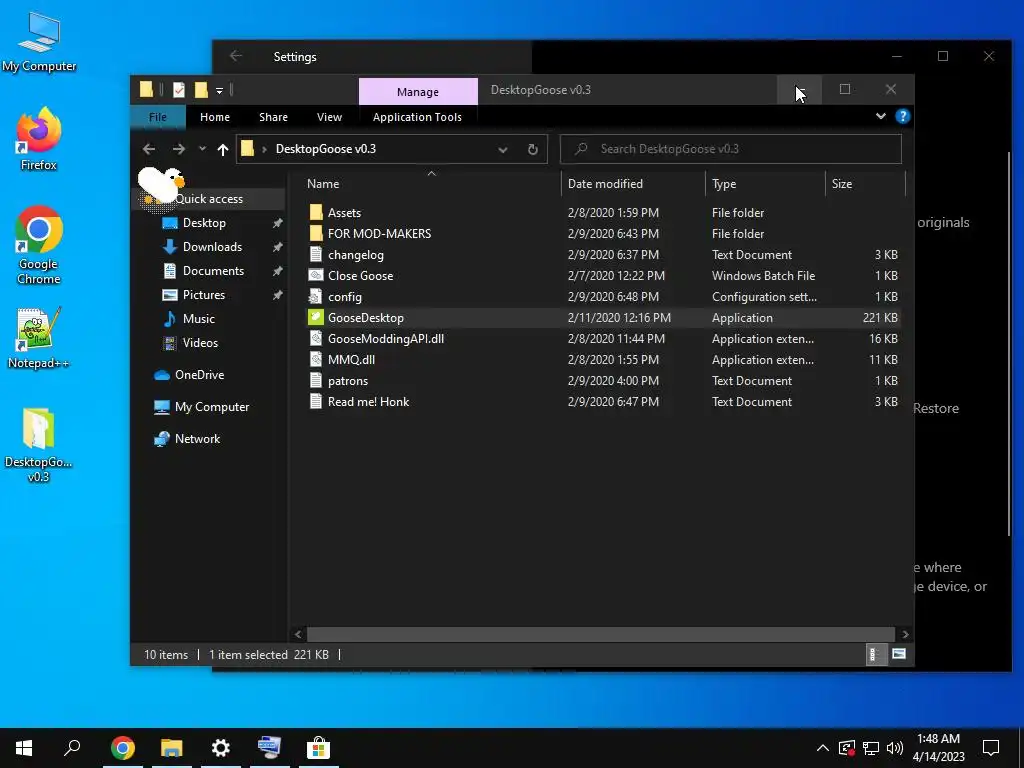This screenshot has height=768, width=1024.
Task: Sort by Date modified column header
Action: pos(632,184)
